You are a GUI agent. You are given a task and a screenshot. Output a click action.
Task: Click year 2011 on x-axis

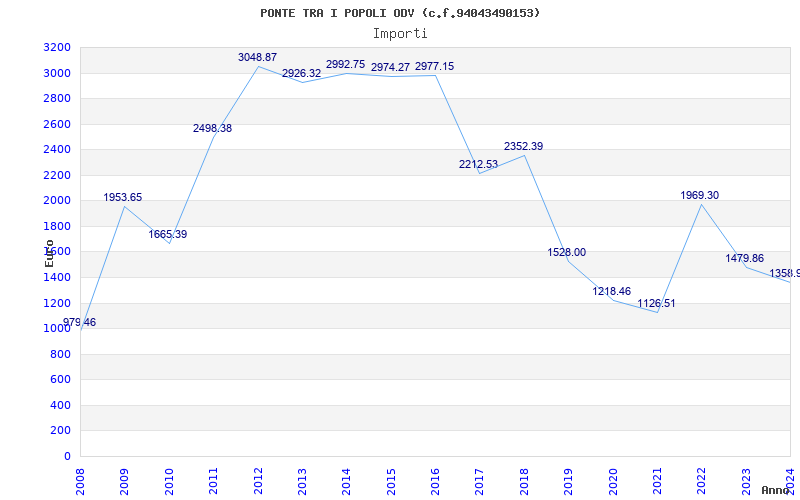coord(214,481)
